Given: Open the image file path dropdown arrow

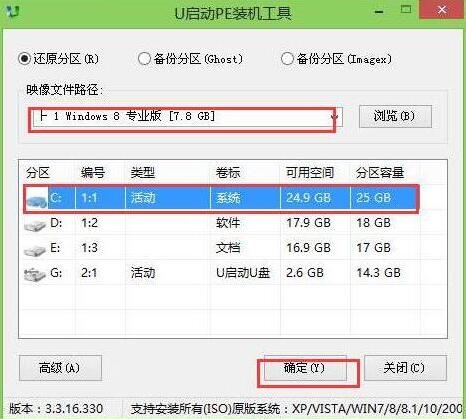Looking at the screenshot, I should [x=335, y=117].
